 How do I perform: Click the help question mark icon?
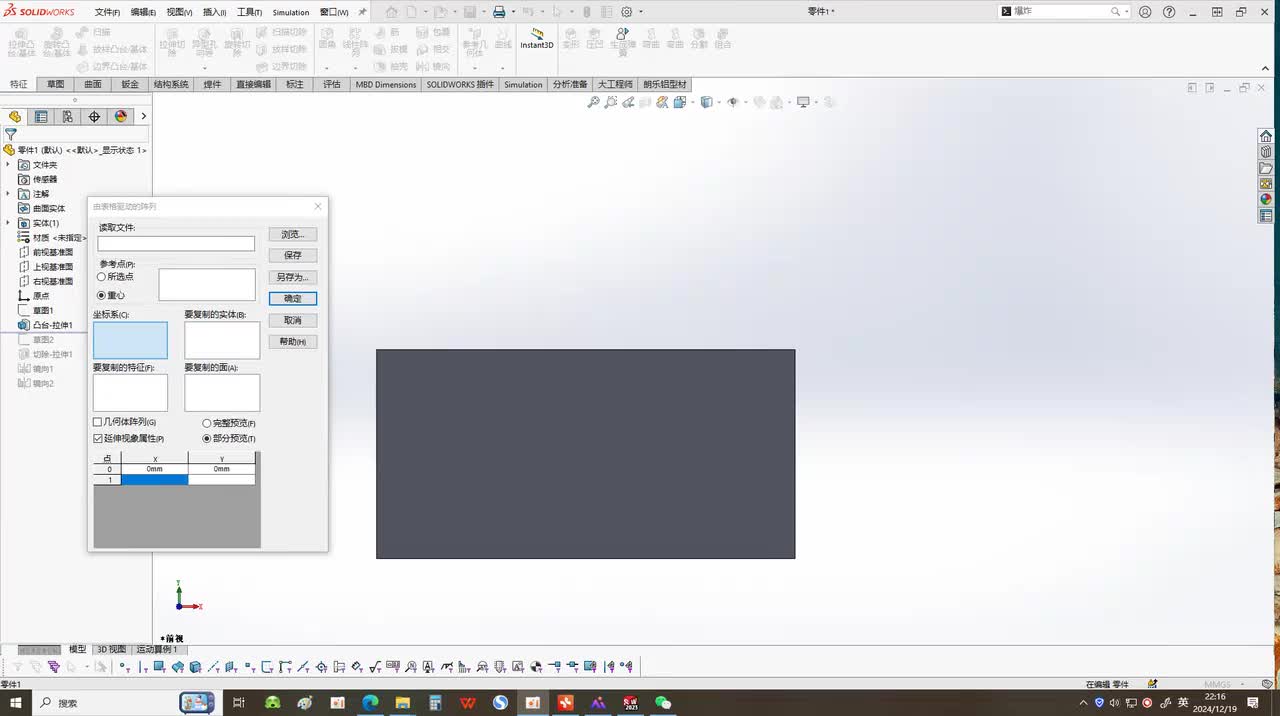coord(1169,12)
